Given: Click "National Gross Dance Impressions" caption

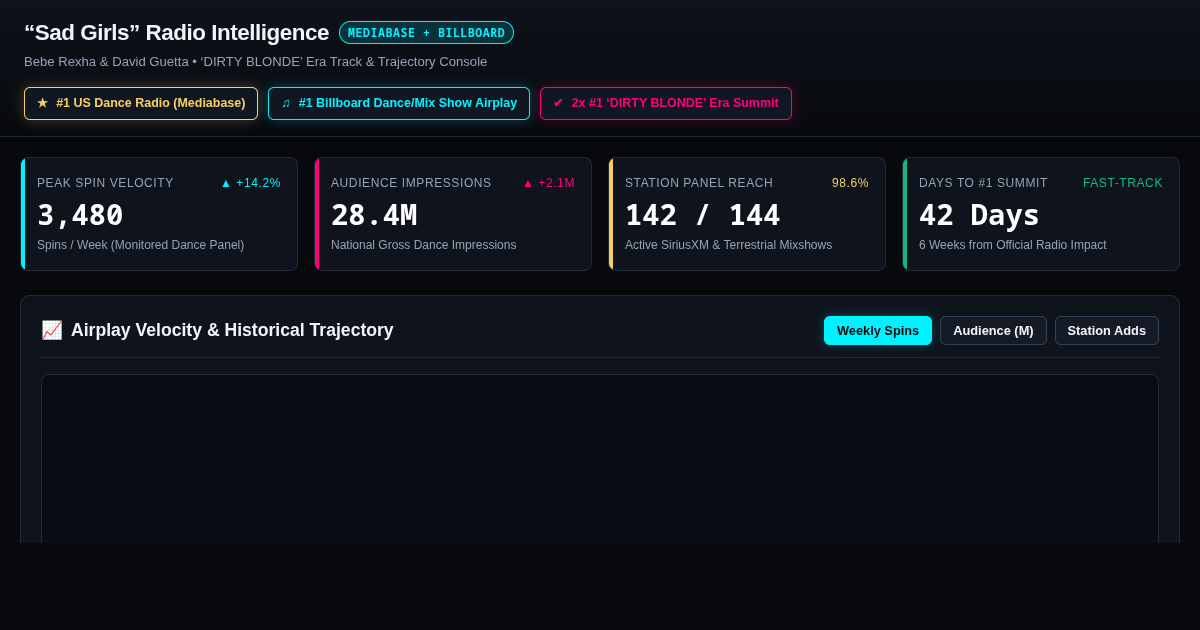Looking at the screenshot, I should point(424,245).
